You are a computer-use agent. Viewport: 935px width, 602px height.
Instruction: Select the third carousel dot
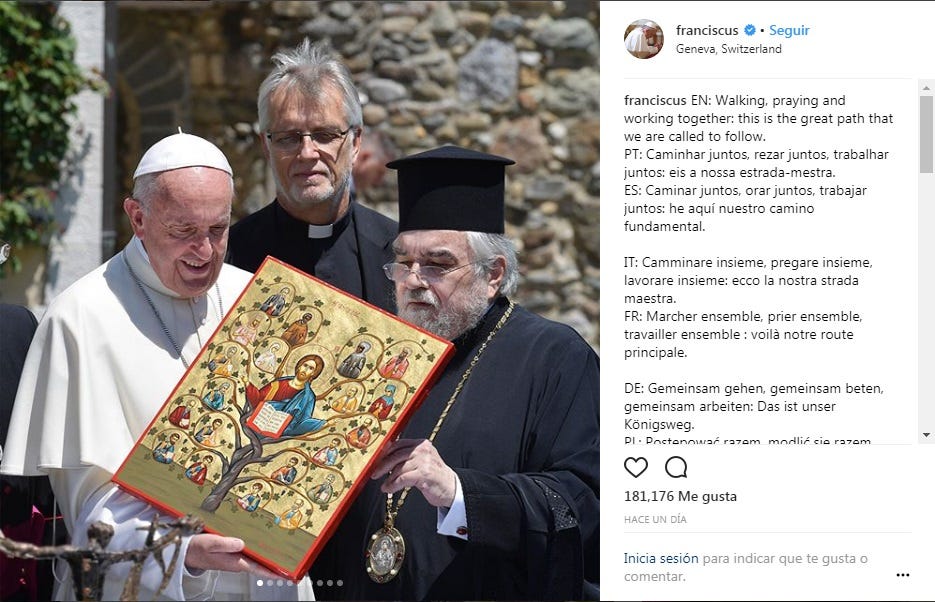[x=280, y=583]
